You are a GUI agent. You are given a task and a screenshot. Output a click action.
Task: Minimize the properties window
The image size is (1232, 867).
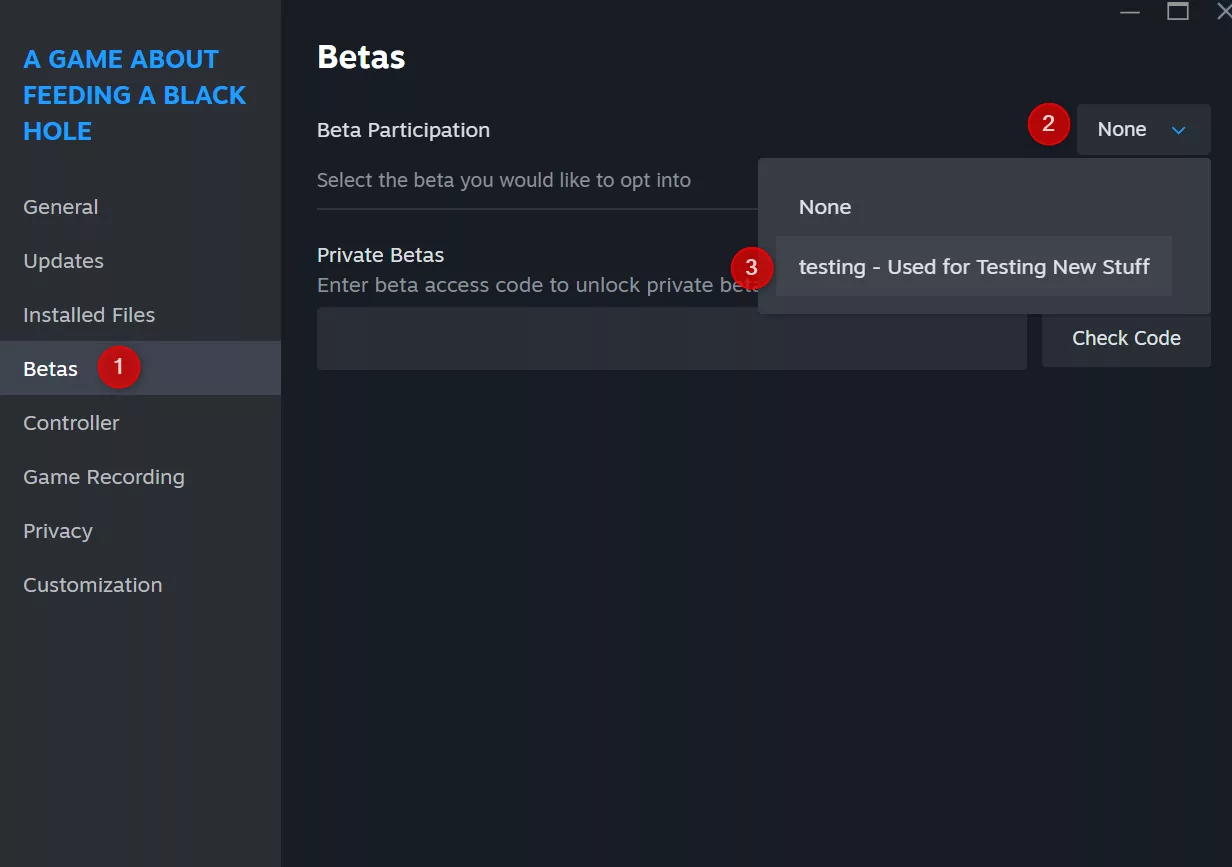pos(1130,12)
